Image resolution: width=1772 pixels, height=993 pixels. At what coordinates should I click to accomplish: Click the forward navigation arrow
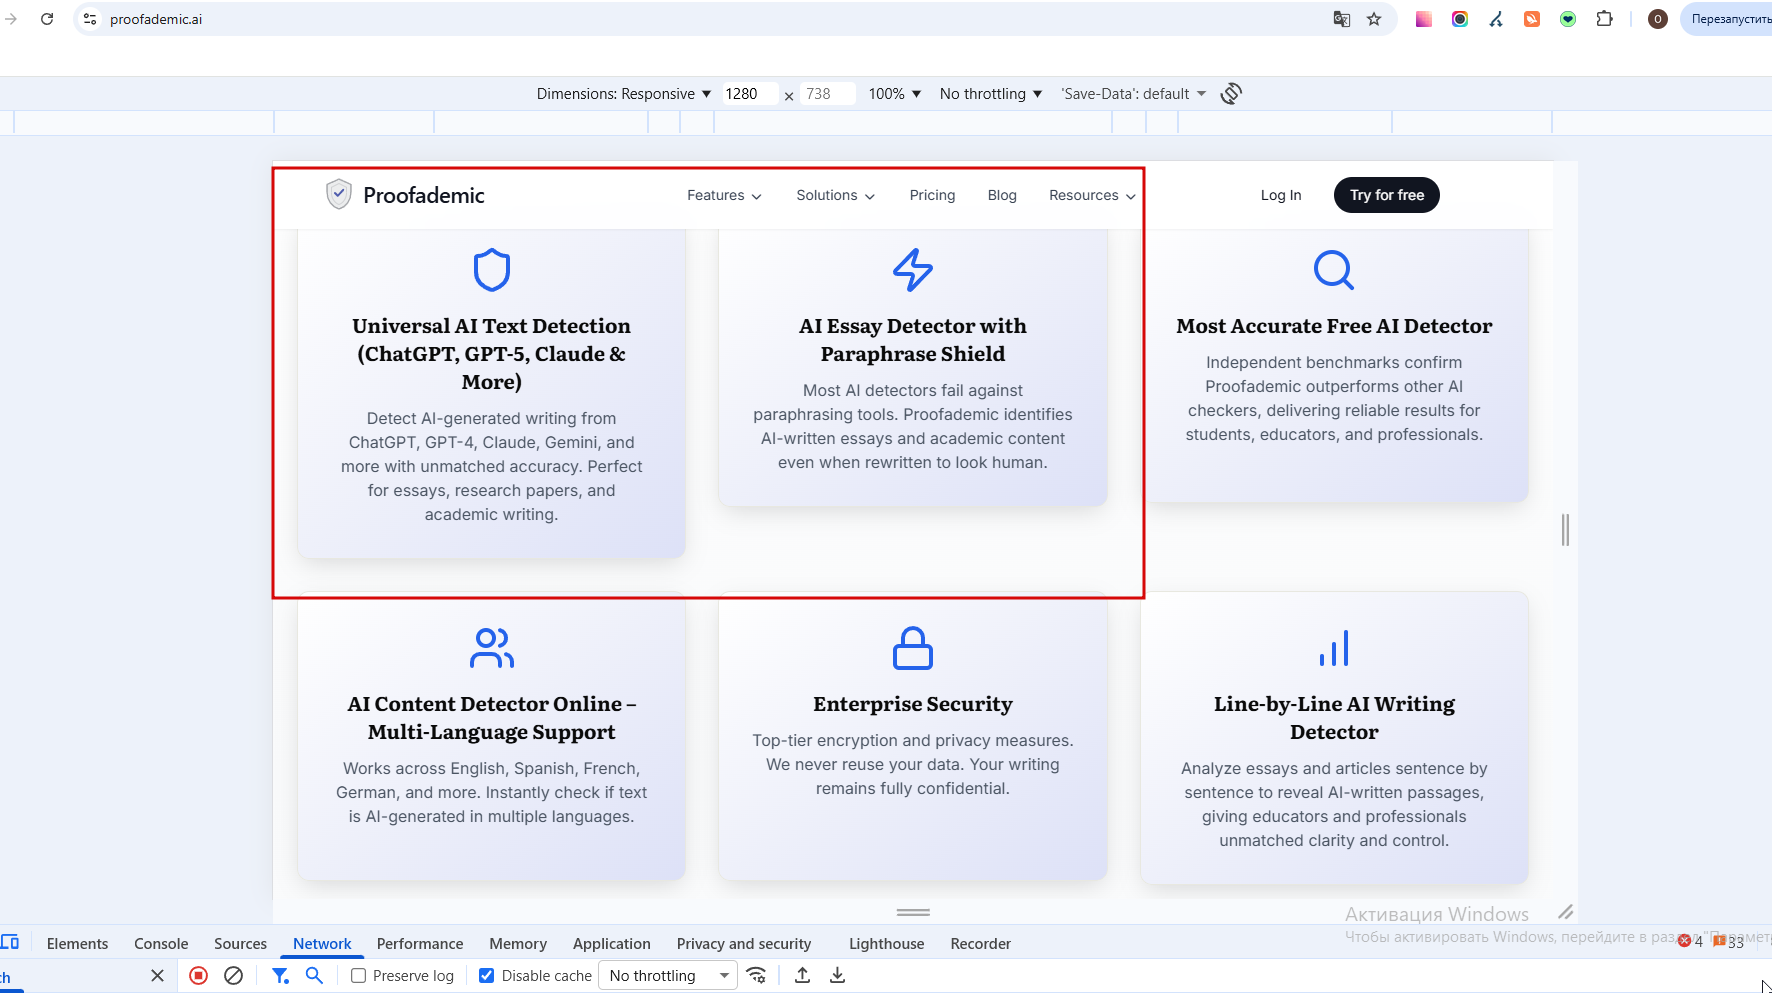coord(11,19)
